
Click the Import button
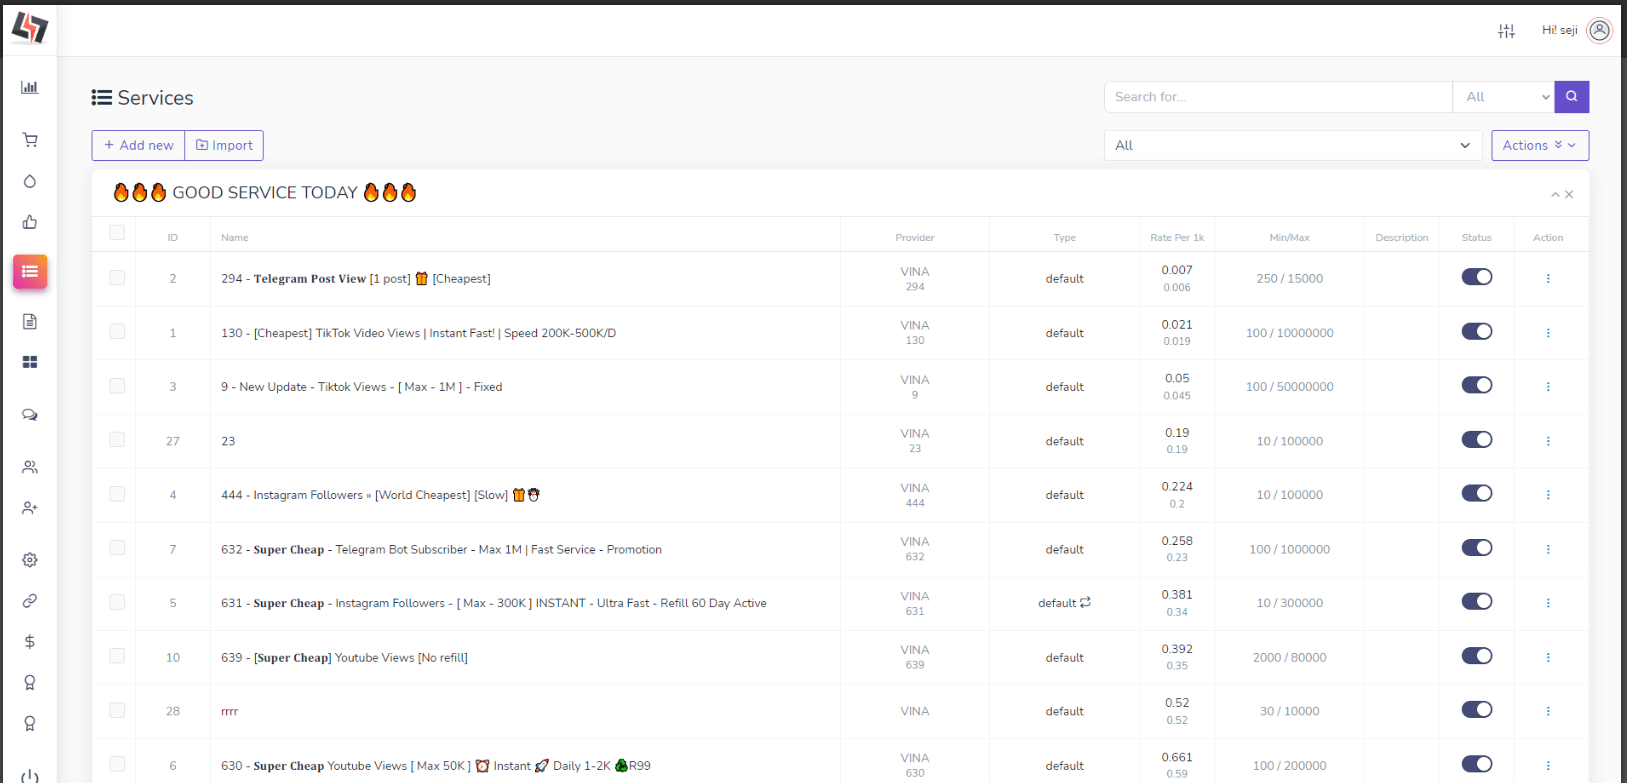click(224, 145)
